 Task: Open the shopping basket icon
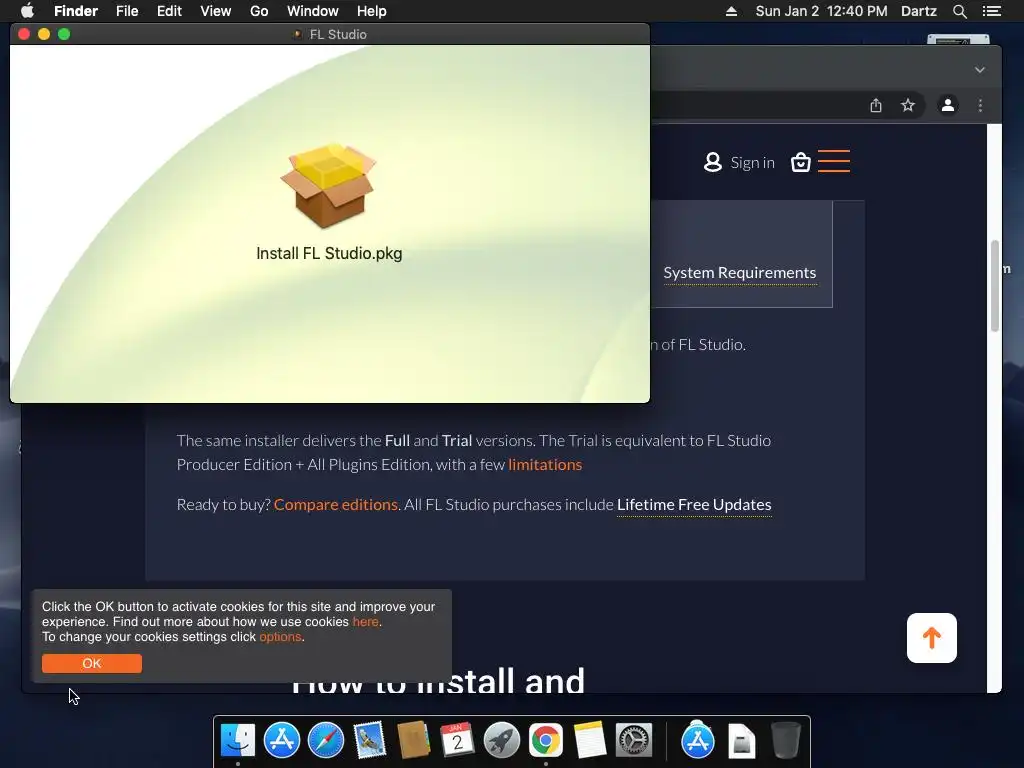[801, 162]
